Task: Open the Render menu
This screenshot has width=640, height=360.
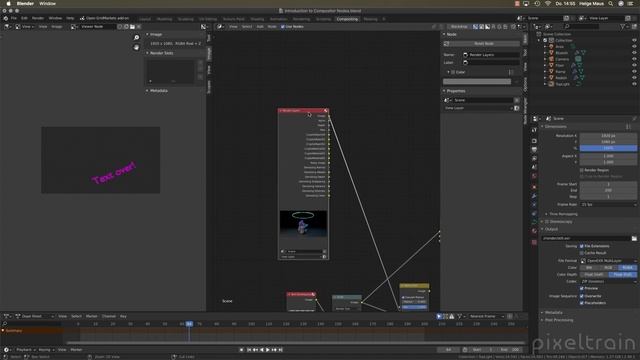Action: tap(38, 18)
